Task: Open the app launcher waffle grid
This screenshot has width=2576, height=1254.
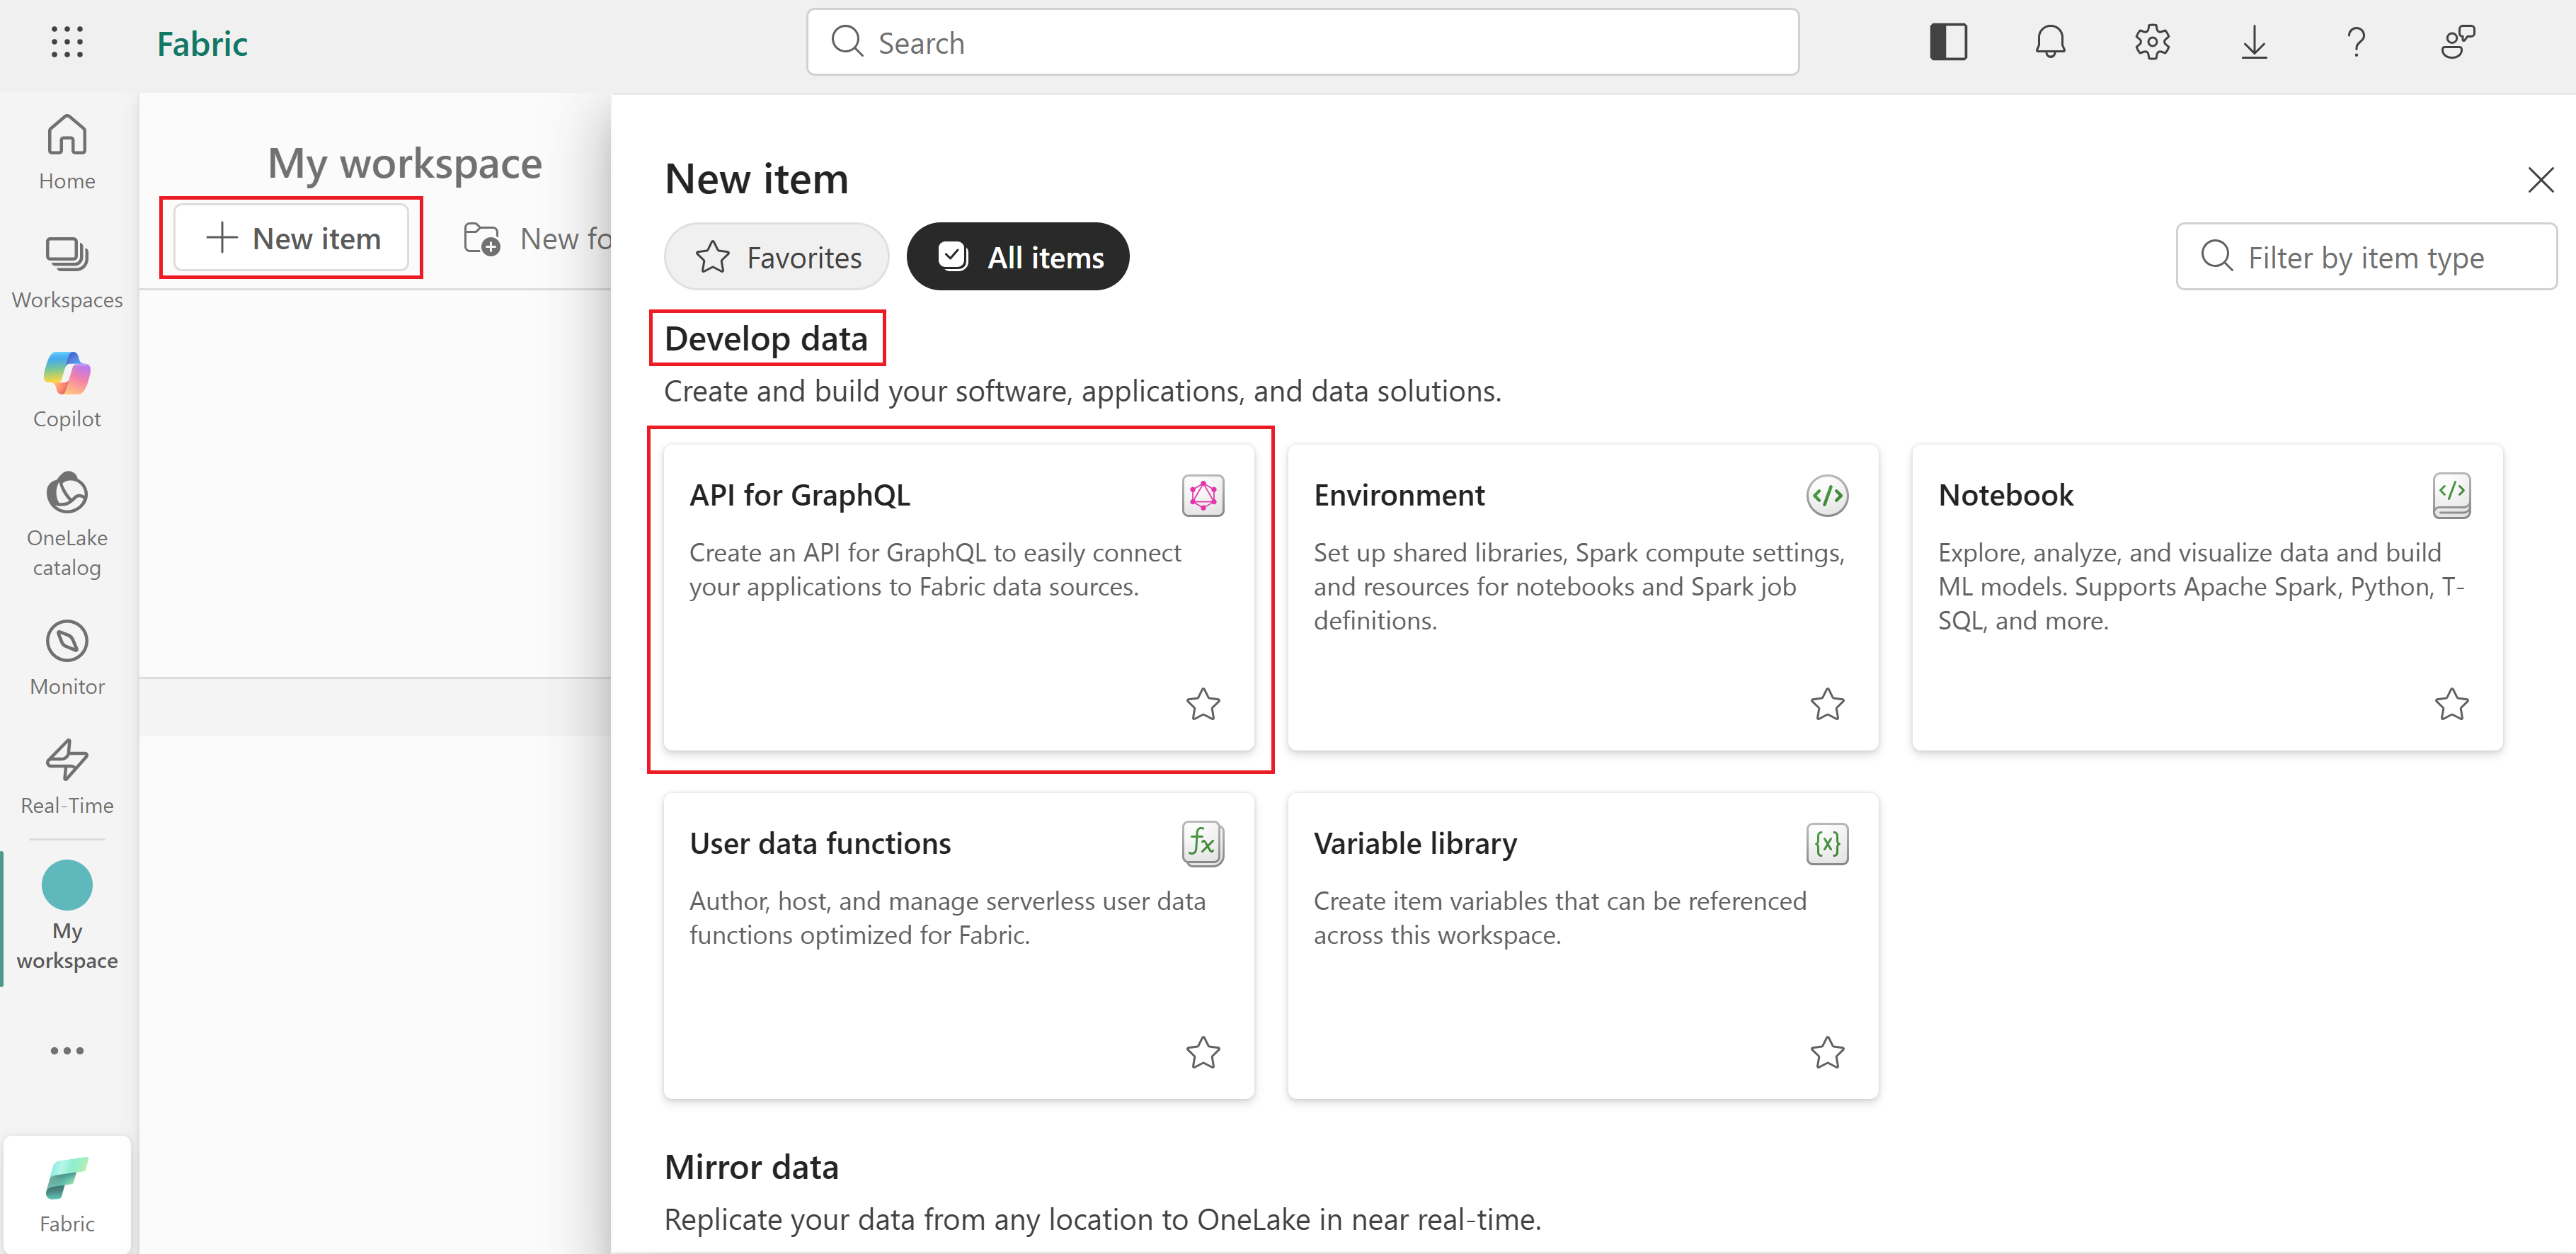Action: tap(67, 42)
